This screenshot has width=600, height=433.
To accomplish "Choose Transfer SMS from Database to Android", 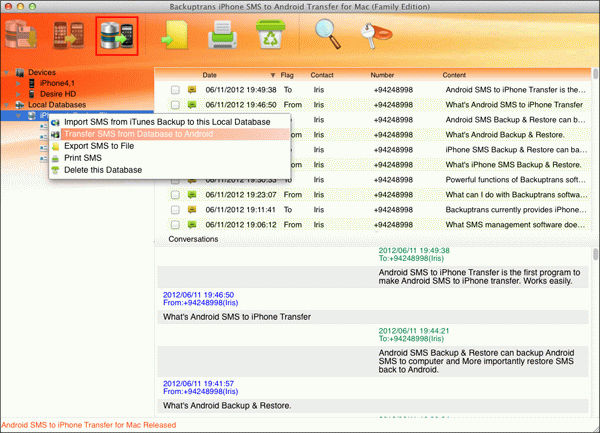I will [169, 134].
